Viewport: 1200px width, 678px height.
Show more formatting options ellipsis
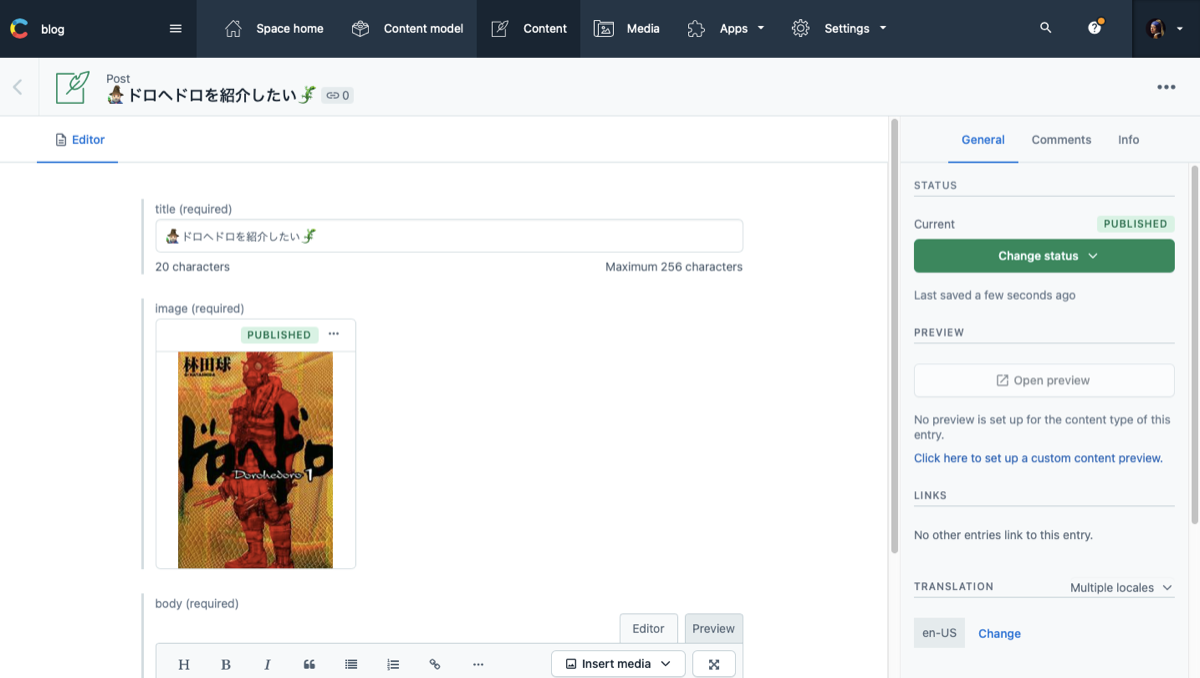pos(478,664)
